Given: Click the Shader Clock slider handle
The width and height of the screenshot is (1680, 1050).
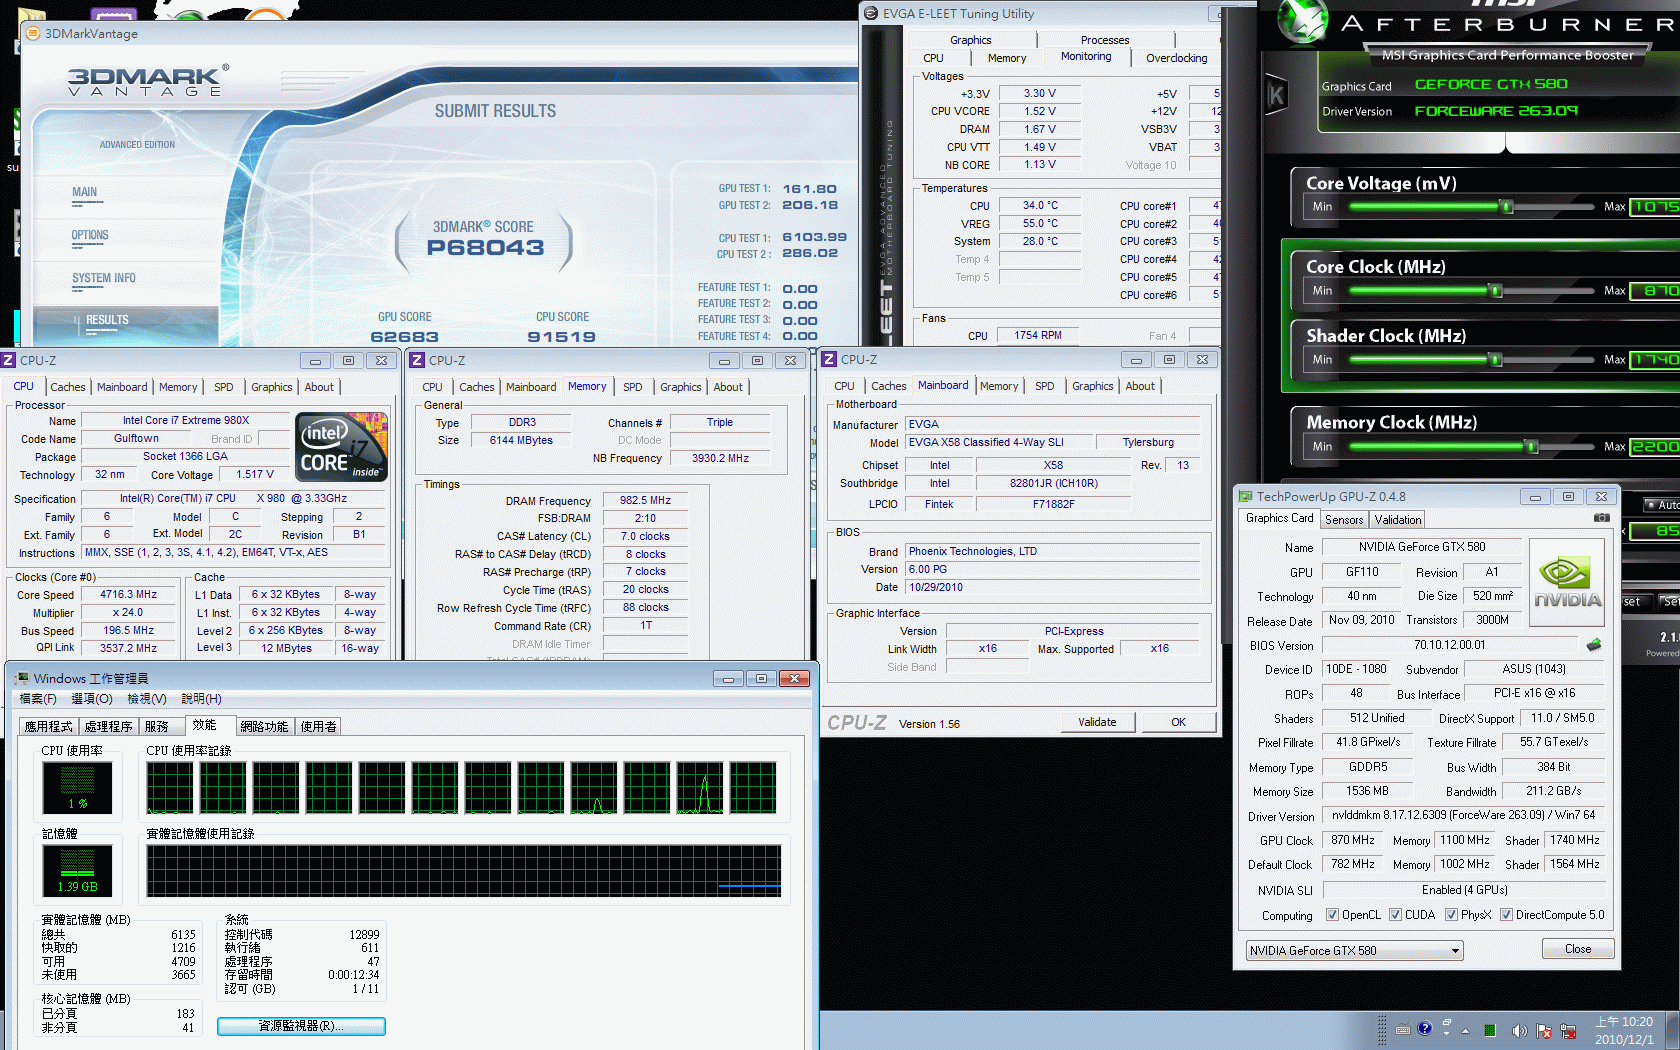Looking at the screenshot, I should point(1496,359).
